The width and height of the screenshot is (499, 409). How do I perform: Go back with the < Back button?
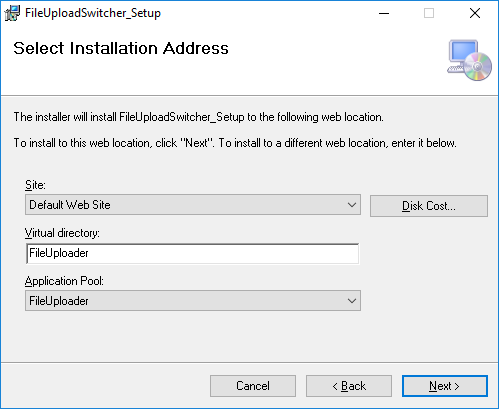point(349,386)
